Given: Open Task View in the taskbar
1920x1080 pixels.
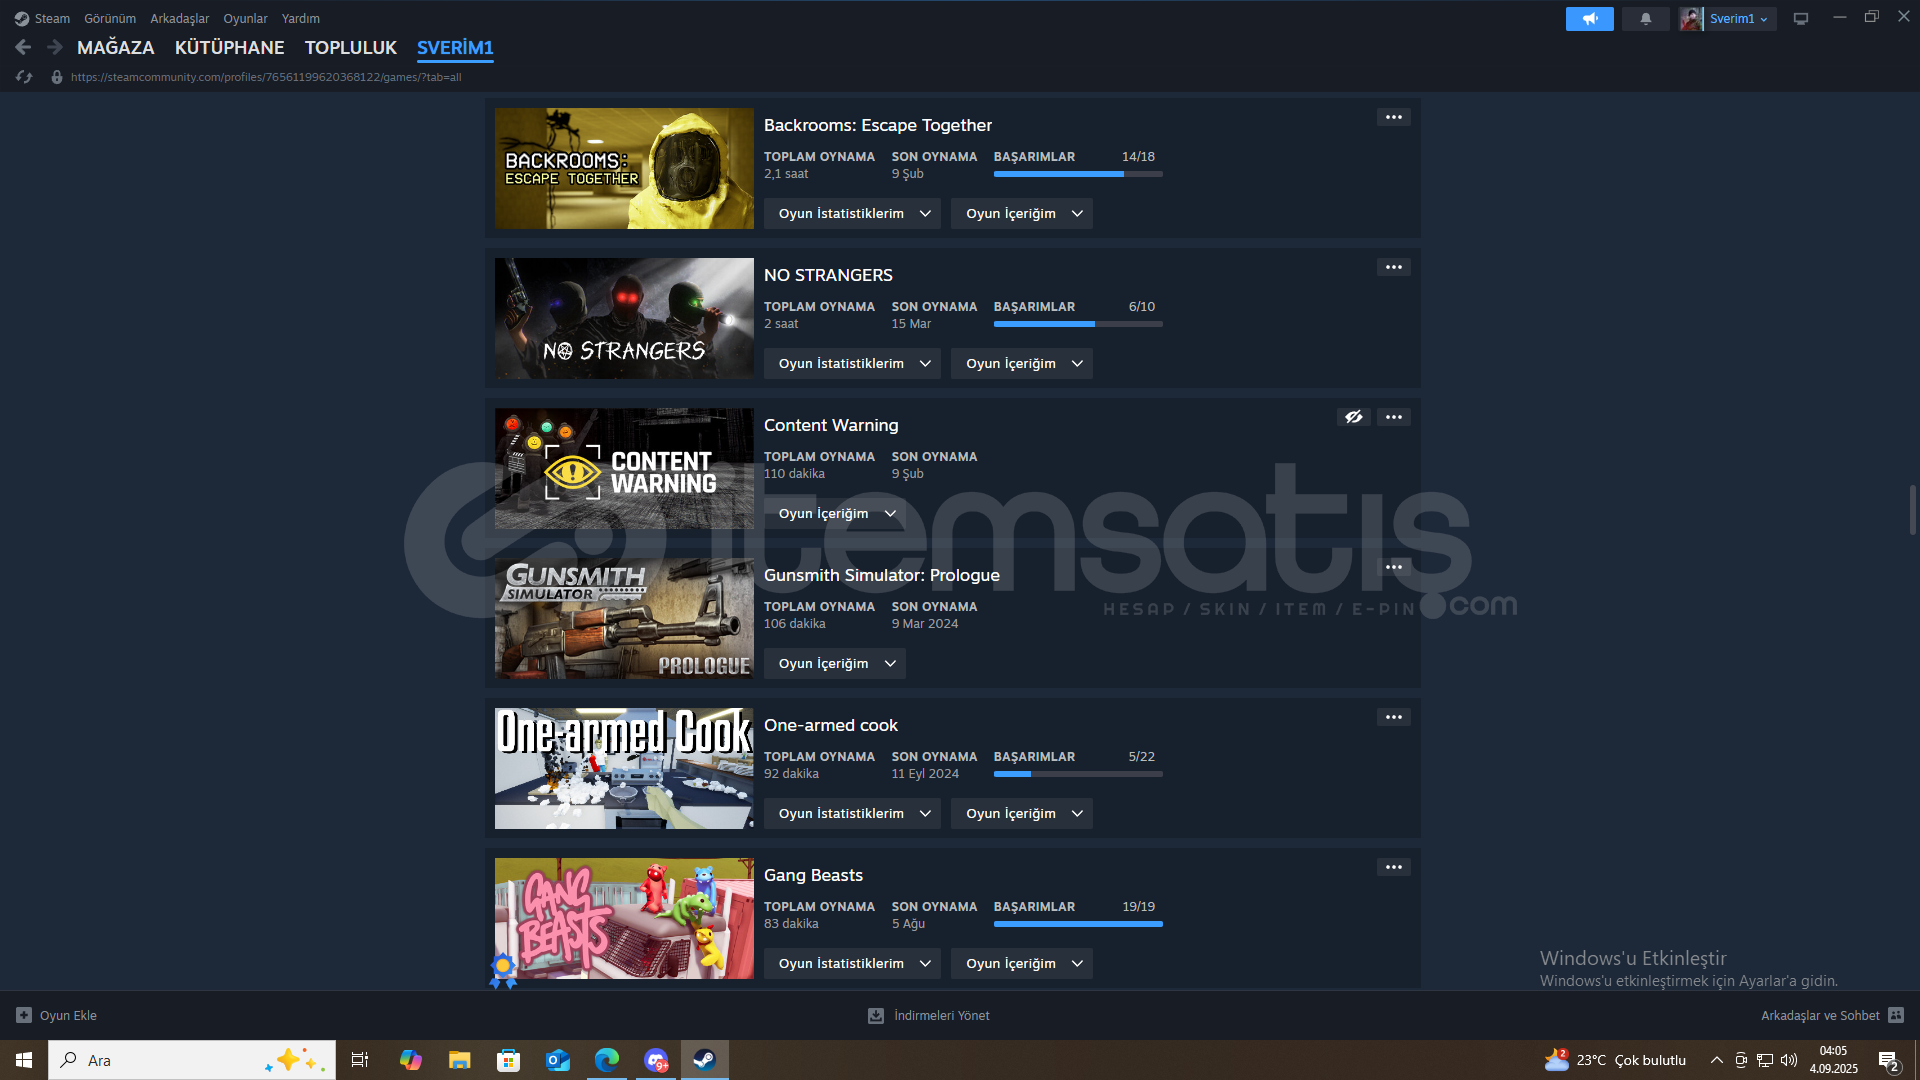Looking at the screenshot, I should click(360, 1060).
